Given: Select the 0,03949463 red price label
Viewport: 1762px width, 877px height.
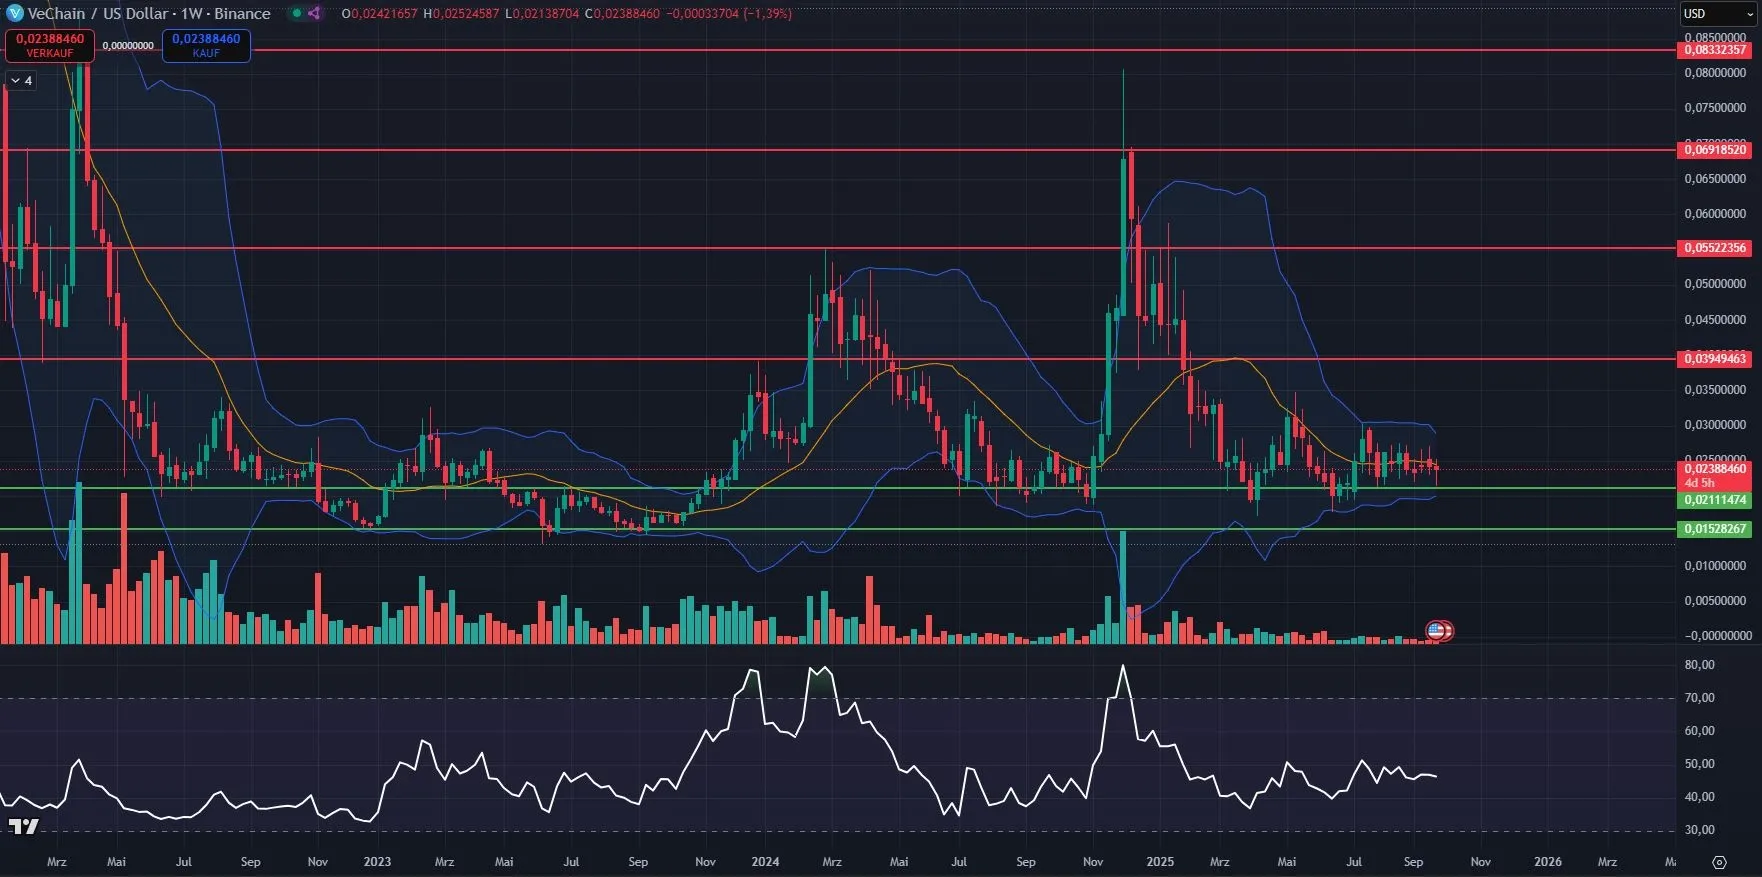Looking at the screenshot, I should [x=1714, y=359].
